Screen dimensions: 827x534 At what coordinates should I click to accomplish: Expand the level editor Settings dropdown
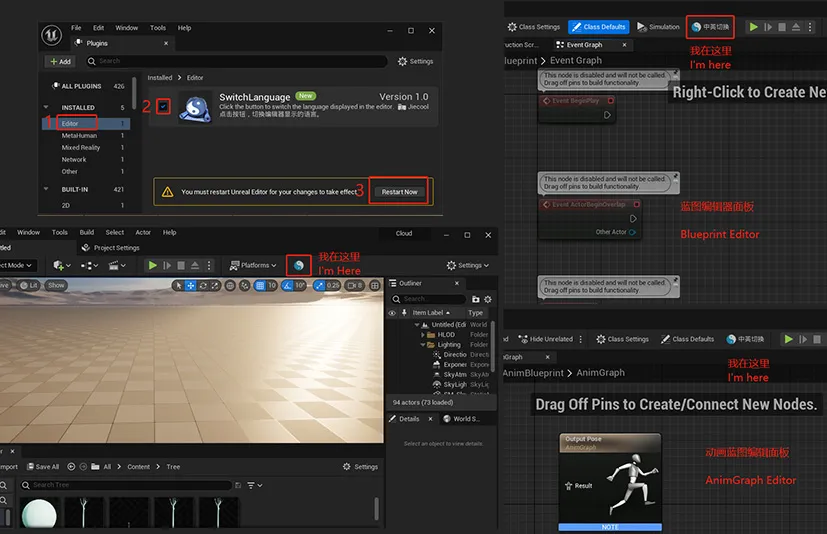(x=468, y=265)
